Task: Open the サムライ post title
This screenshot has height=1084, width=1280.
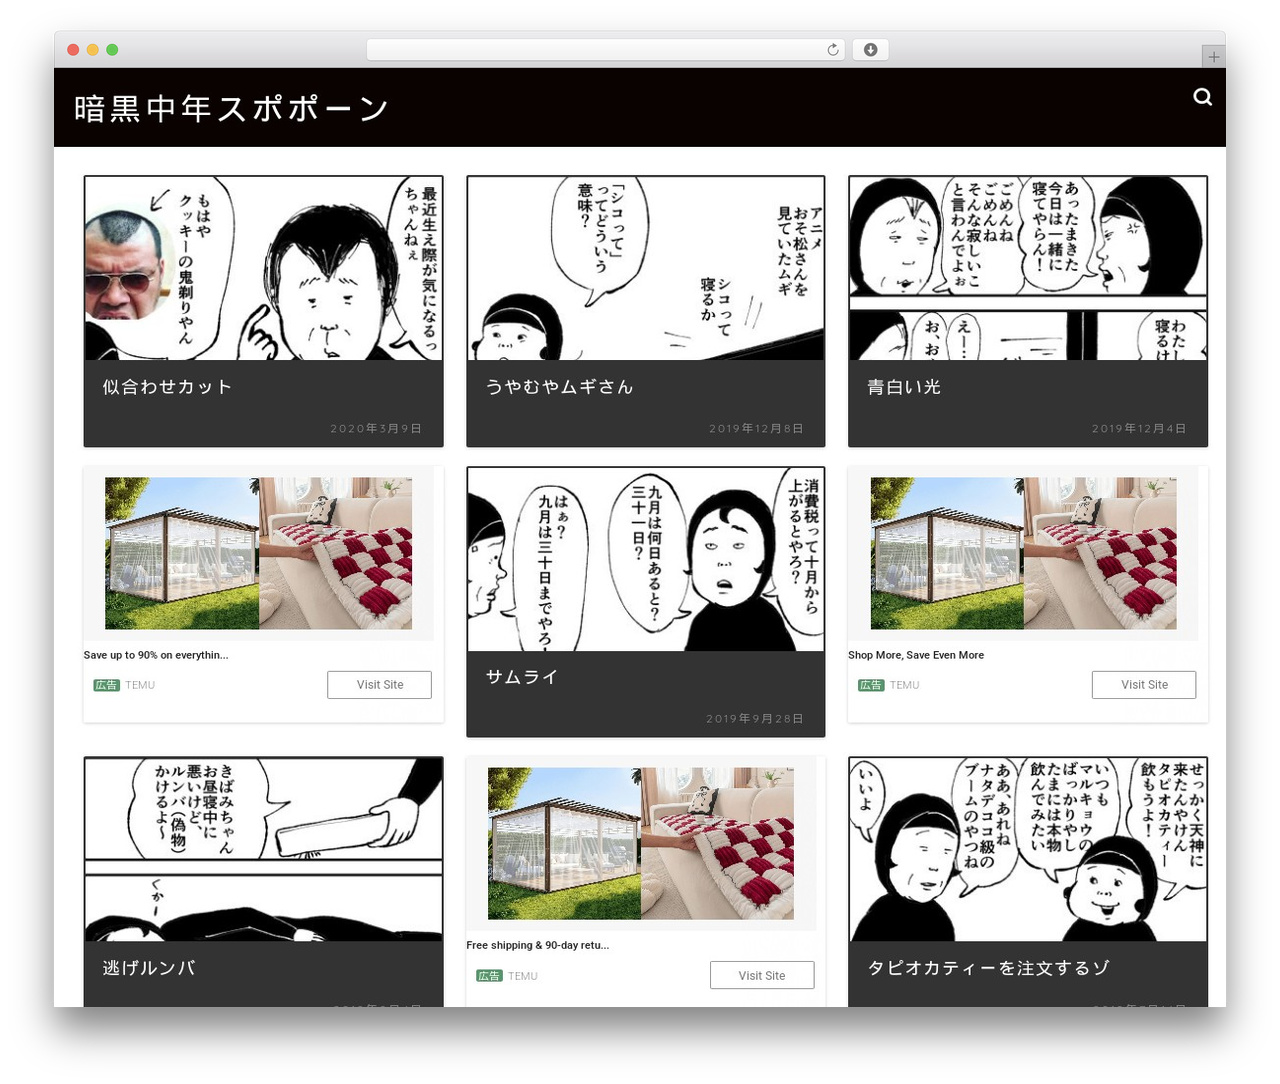Action: [x=521, y=677]
